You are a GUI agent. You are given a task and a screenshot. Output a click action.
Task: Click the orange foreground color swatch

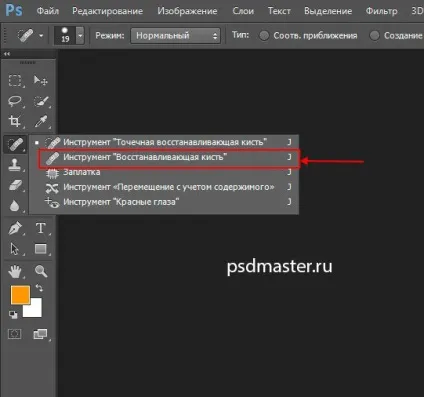tap(20, 295)
